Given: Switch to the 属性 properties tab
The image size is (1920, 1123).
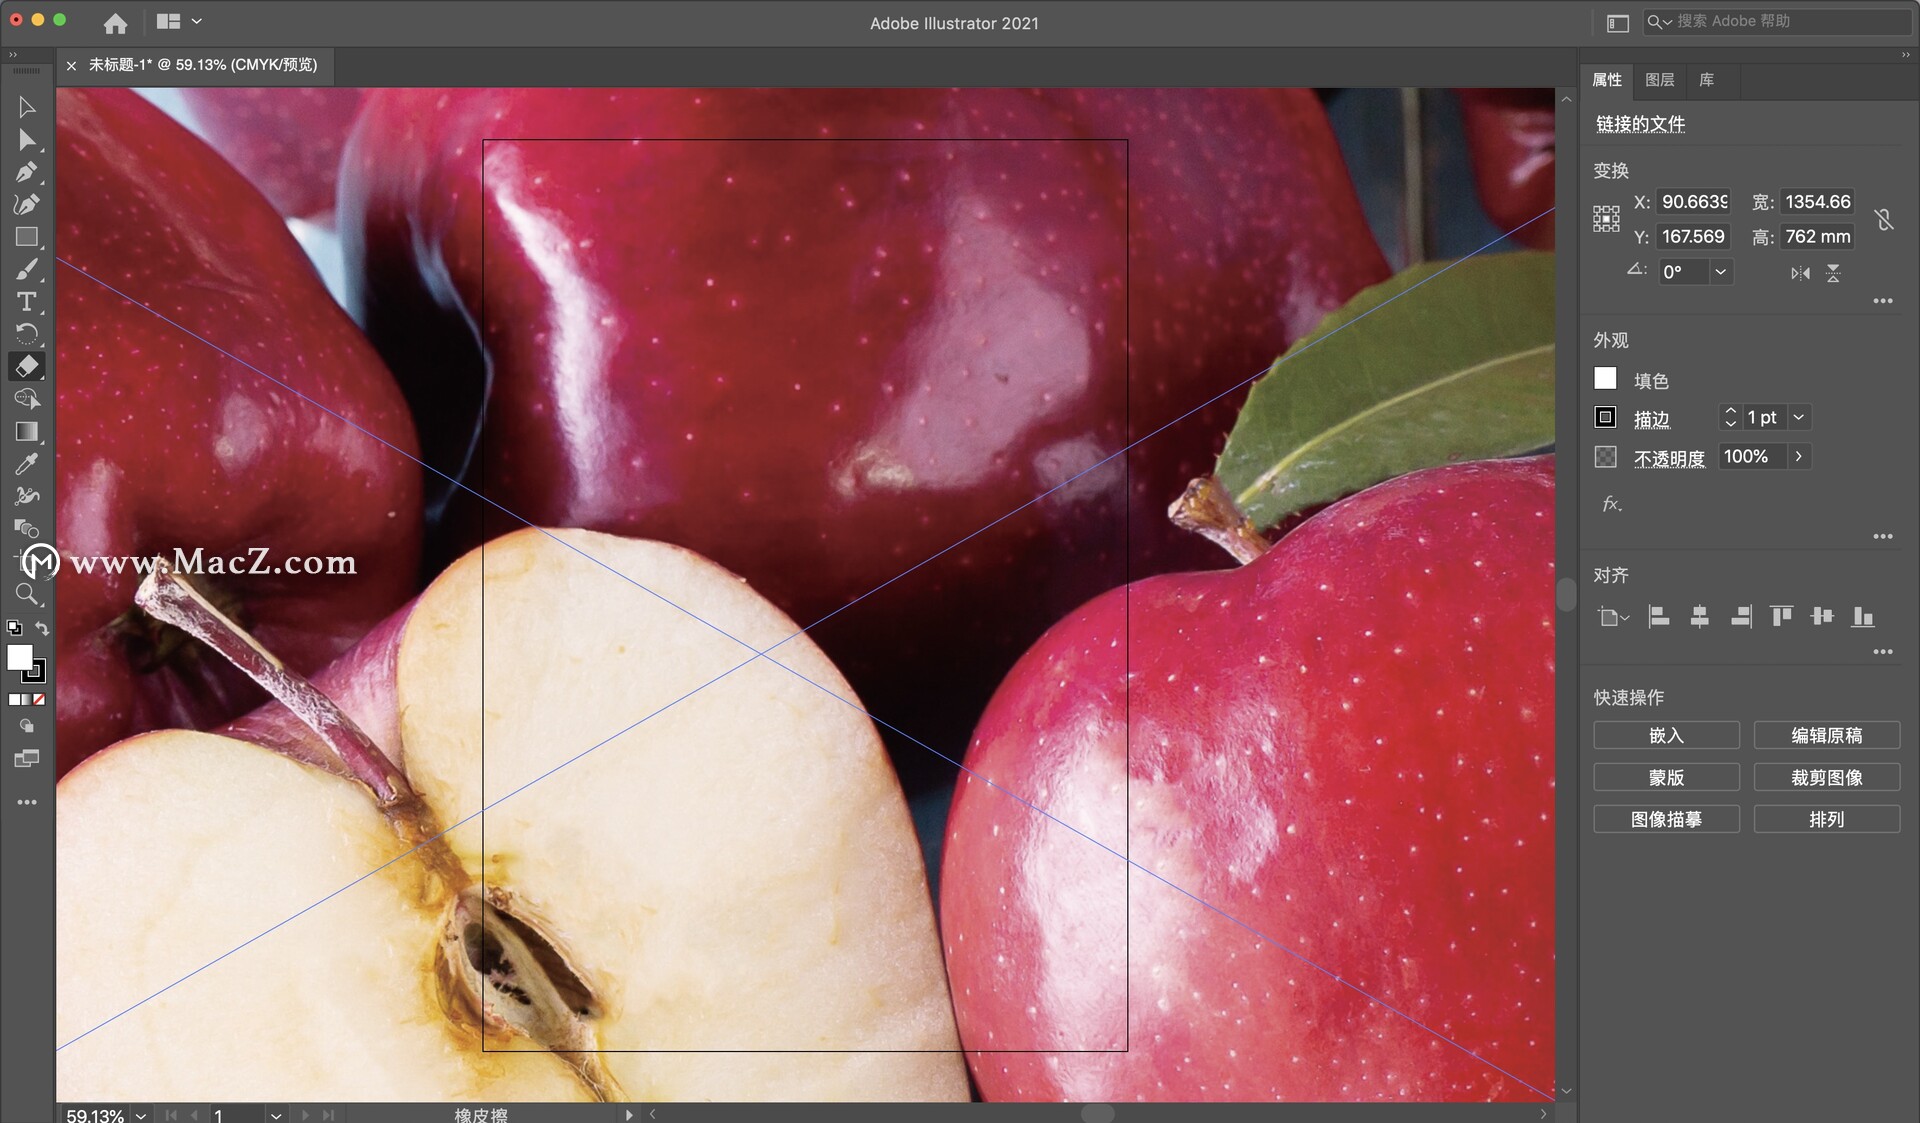Looking at the screenshot, I should pos(1607,80).
